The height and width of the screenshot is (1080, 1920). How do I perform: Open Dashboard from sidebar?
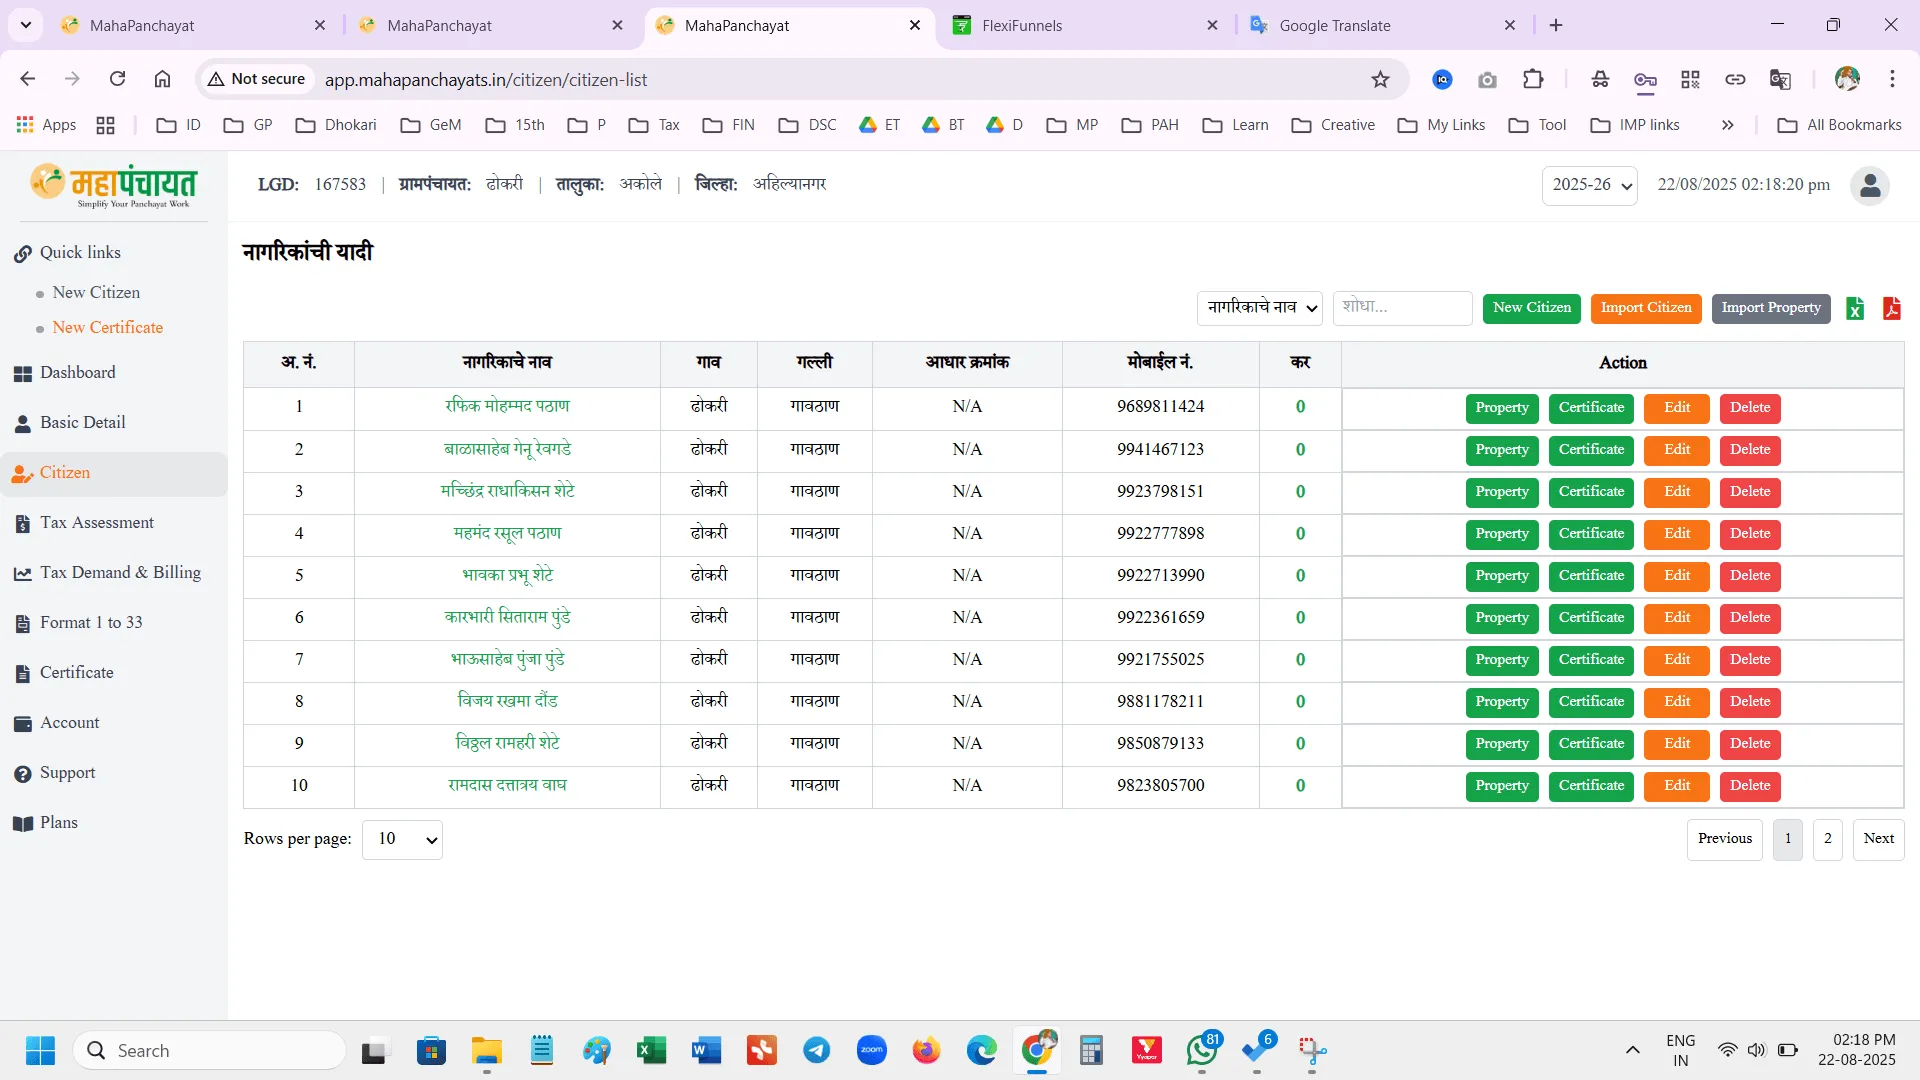click(x=77, y=373)
